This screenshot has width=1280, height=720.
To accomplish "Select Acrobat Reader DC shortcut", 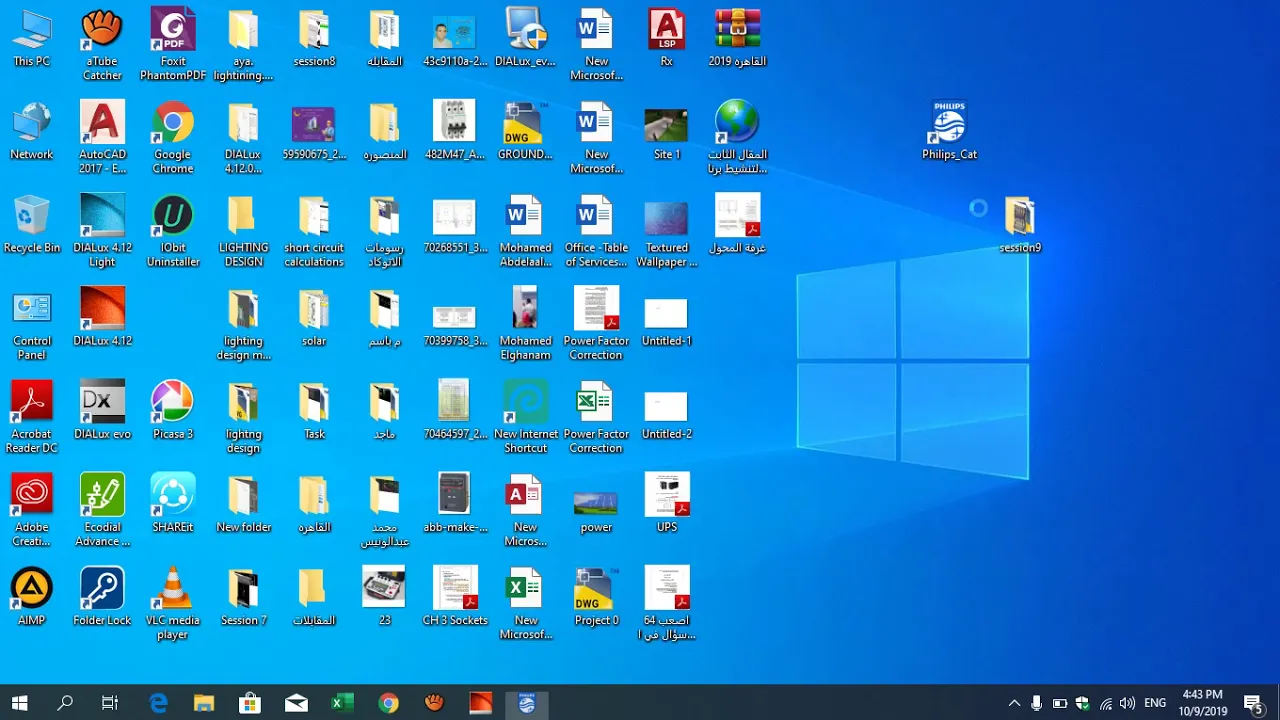I will 31,417.
